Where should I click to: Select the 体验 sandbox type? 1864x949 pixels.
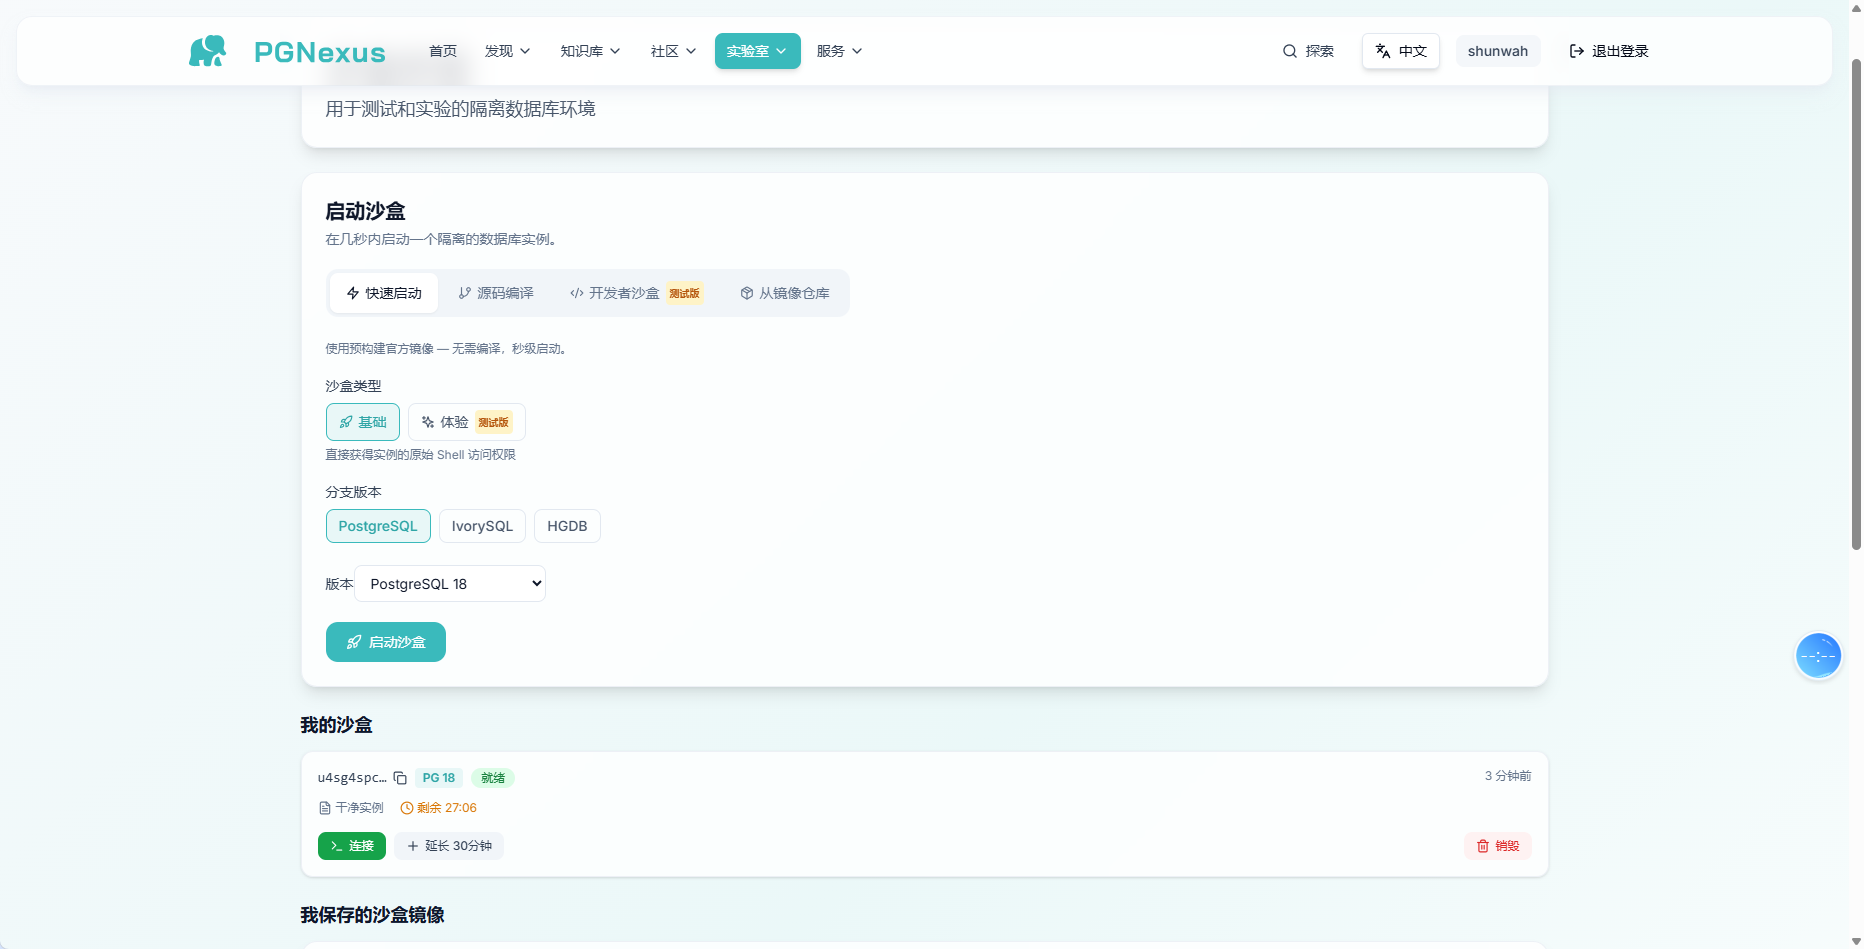pos(466,422)
